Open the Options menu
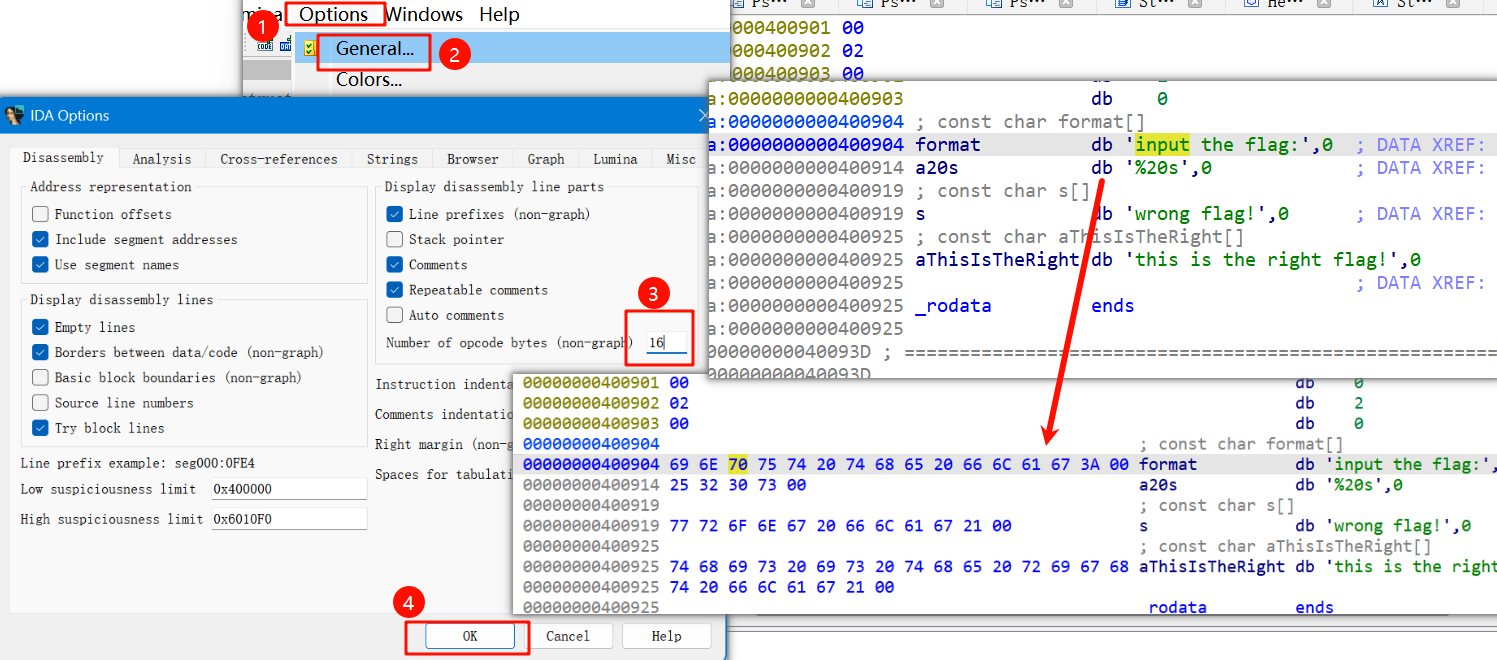This screenshot has width=1497, height=660. click(x=333, y=14)
